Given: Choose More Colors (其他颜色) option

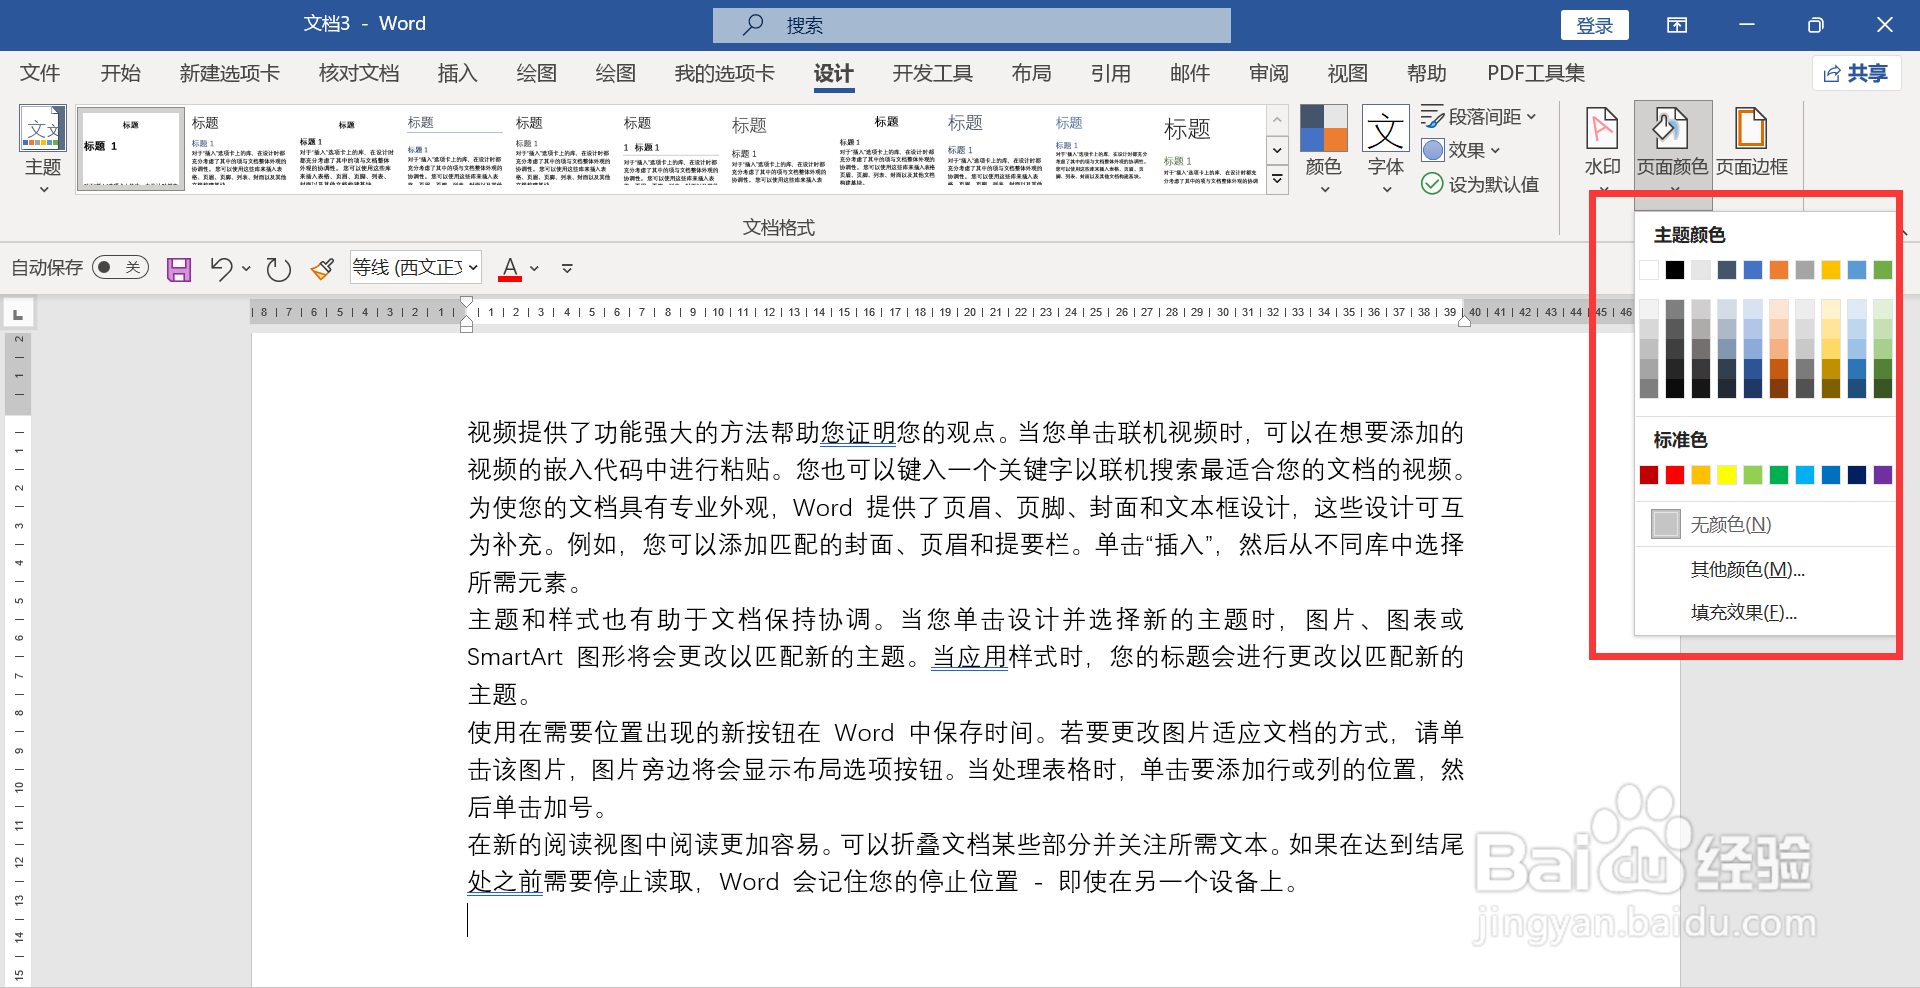Looking at the screenshot, I should 1747,569.
